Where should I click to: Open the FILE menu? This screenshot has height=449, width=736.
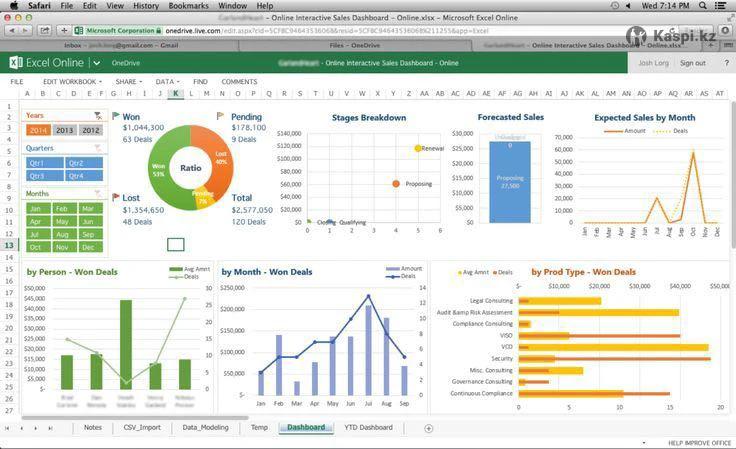tap(17, 82)
